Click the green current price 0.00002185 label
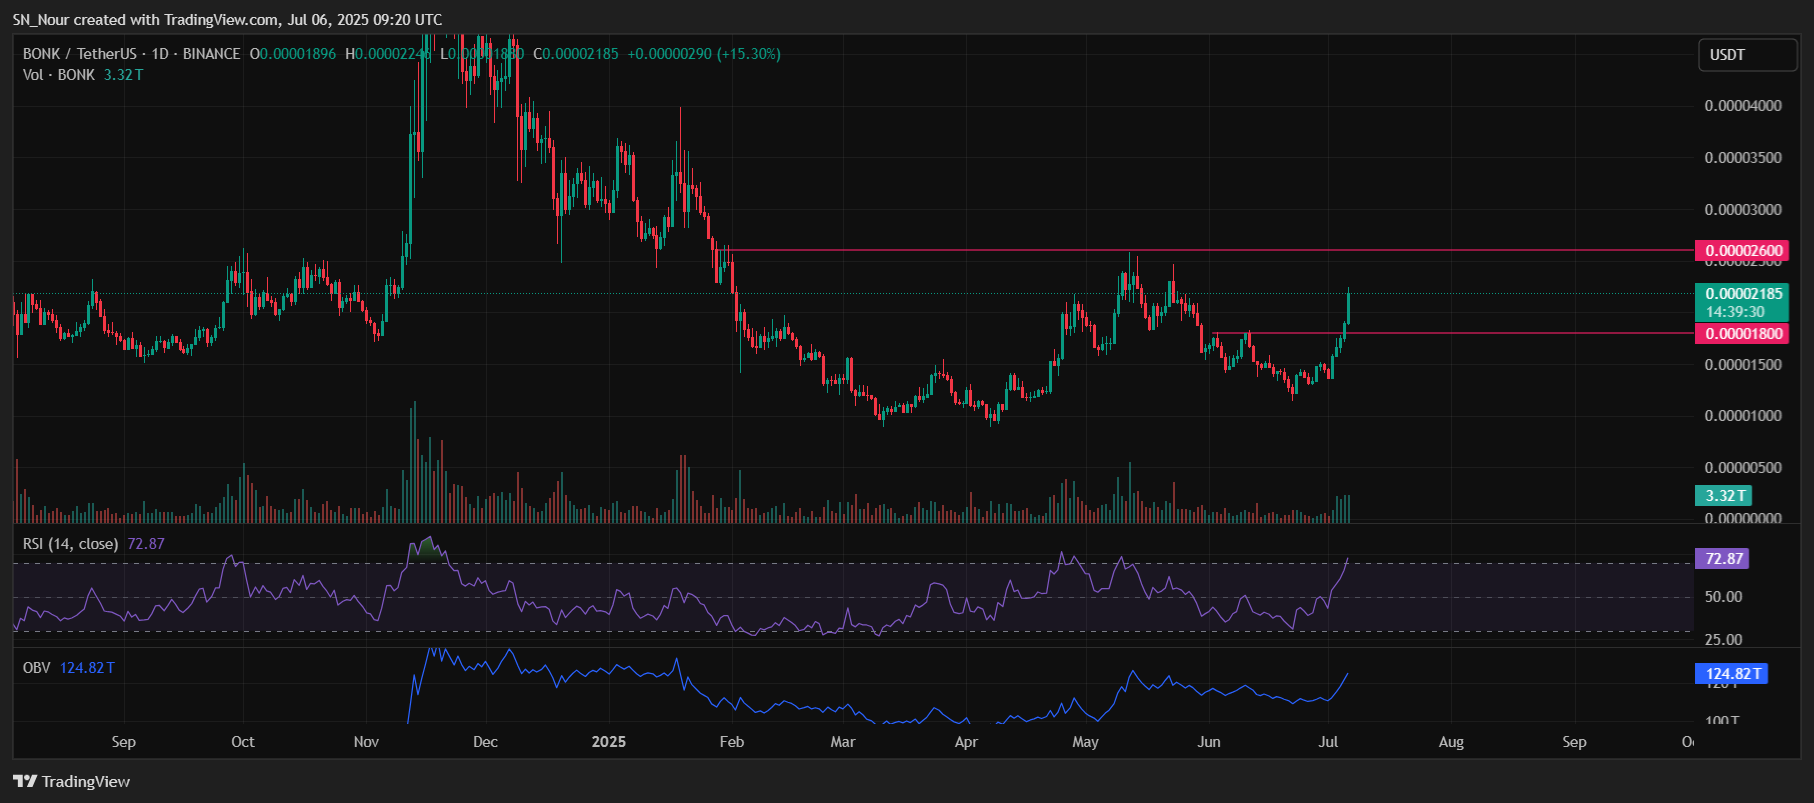This screenshot has width=1814, height=803. point(1743,294)
